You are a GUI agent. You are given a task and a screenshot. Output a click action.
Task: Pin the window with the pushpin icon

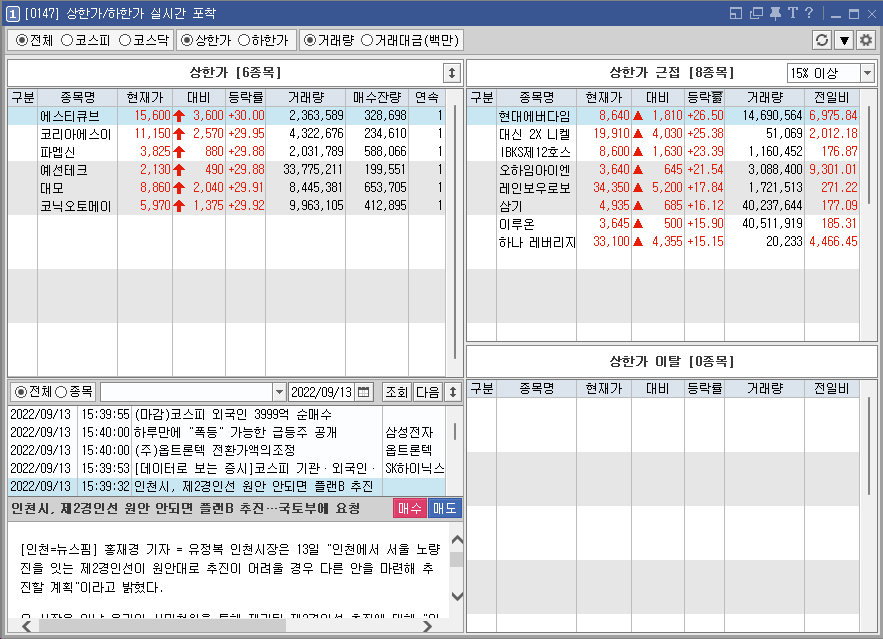click(775, 13)
